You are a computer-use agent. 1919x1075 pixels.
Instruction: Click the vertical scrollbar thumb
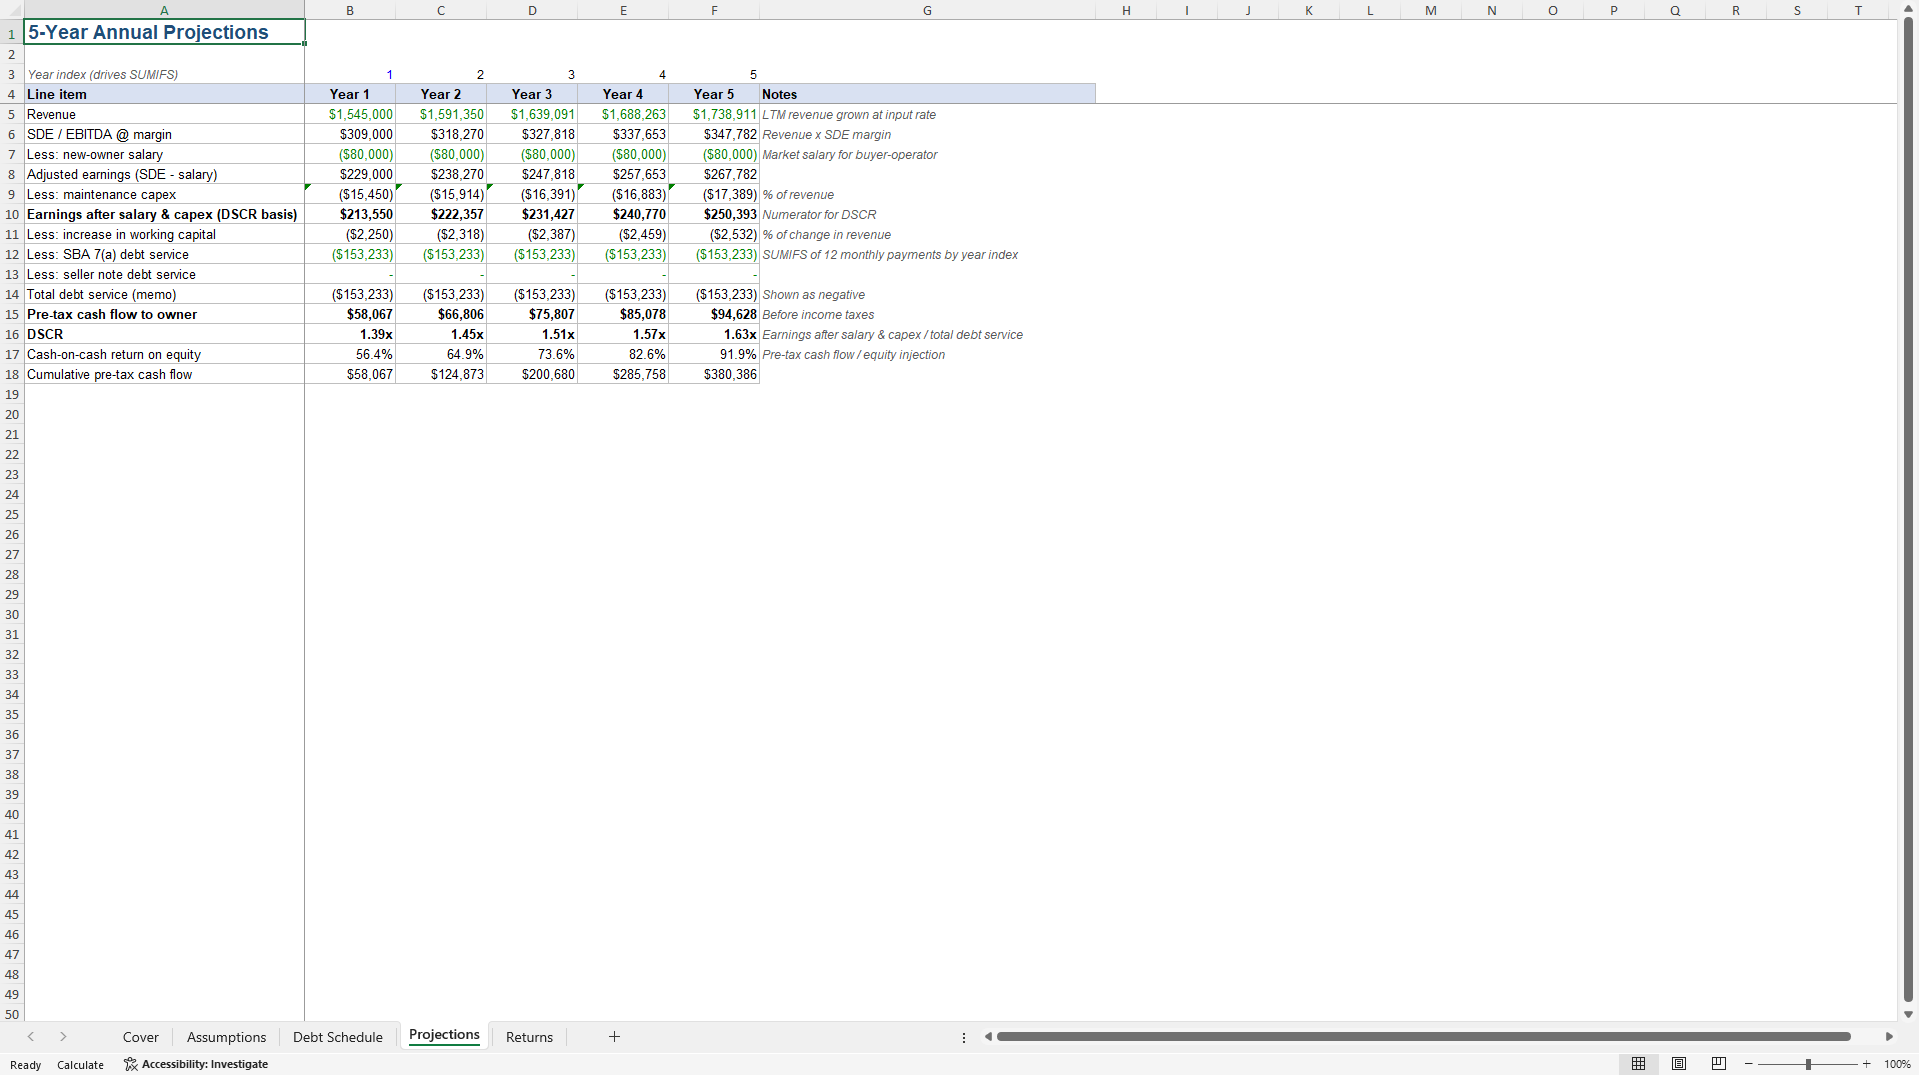click(1908, 510)
